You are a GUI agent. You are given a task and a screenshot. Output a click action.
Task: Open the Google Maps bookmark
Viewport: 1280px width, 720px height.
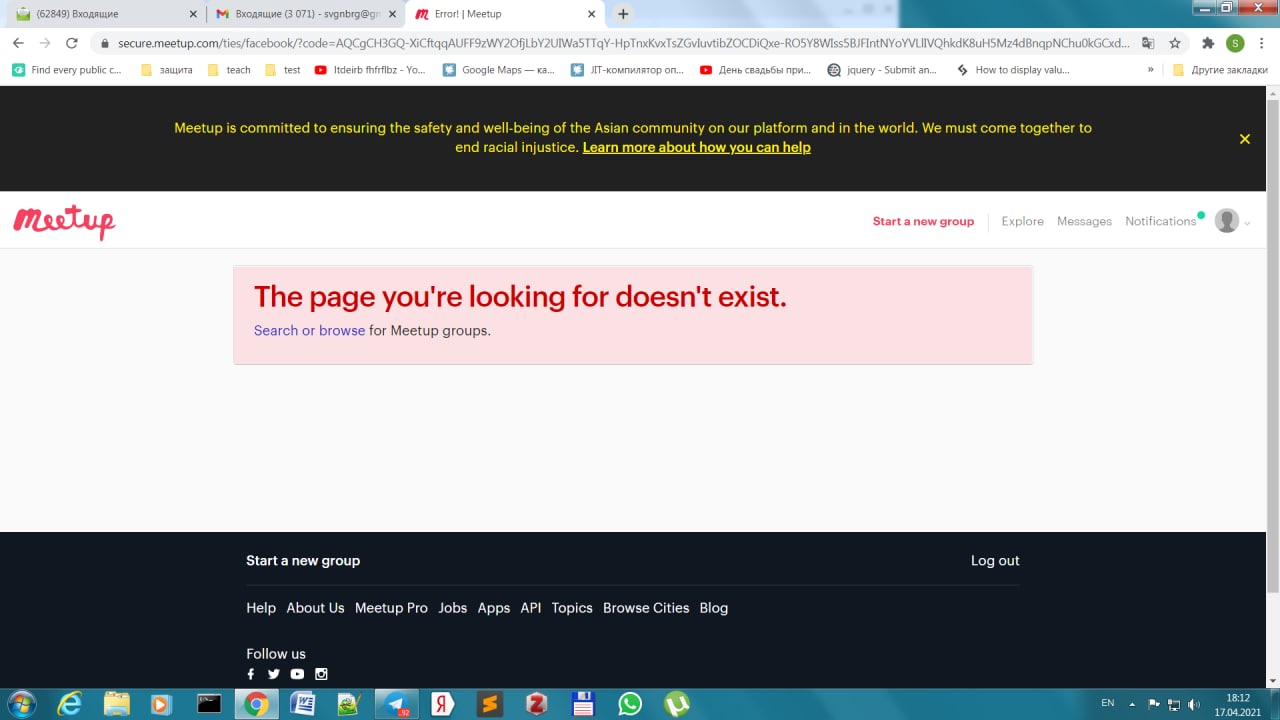498,70
